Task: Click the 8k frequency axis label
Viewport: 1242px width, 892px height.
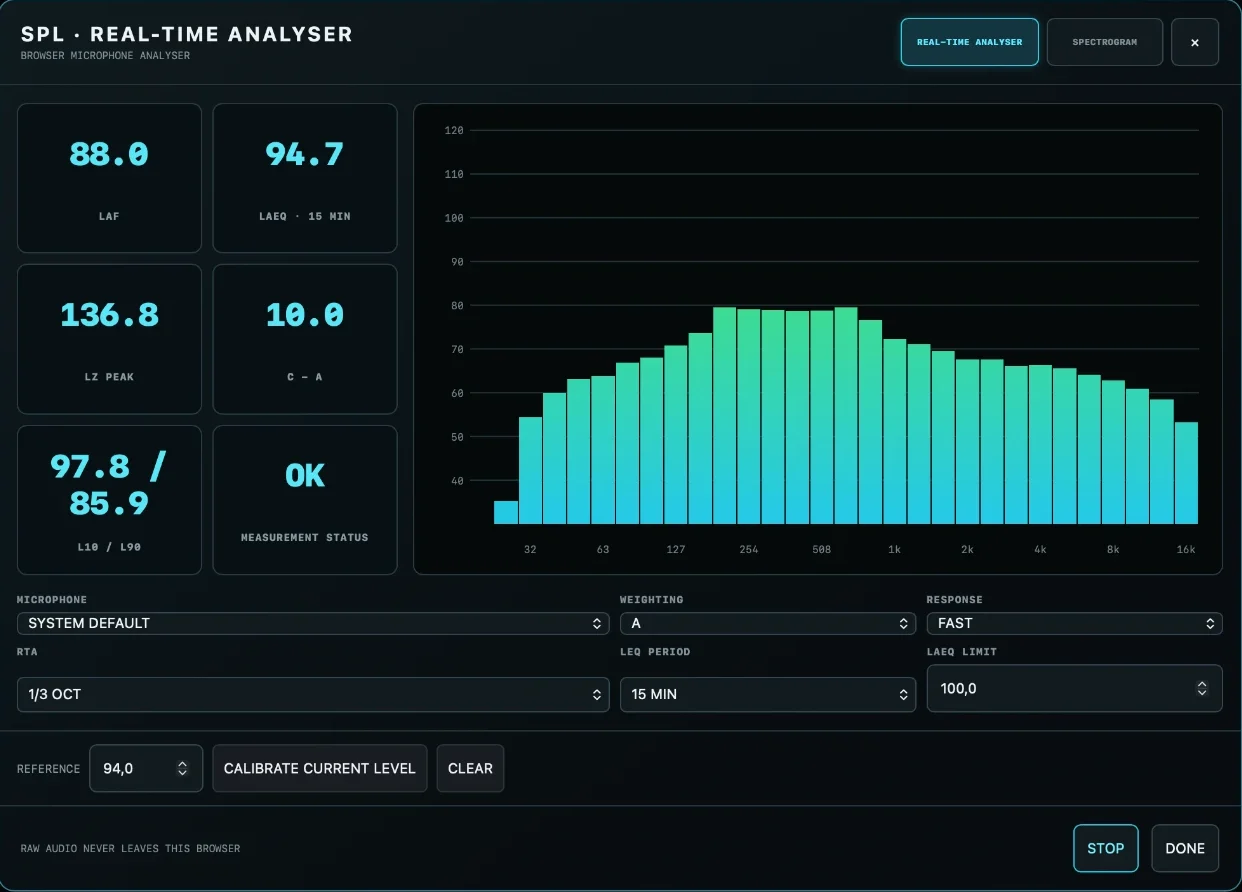Action: pyautogui.click(x=1113, y=550)
